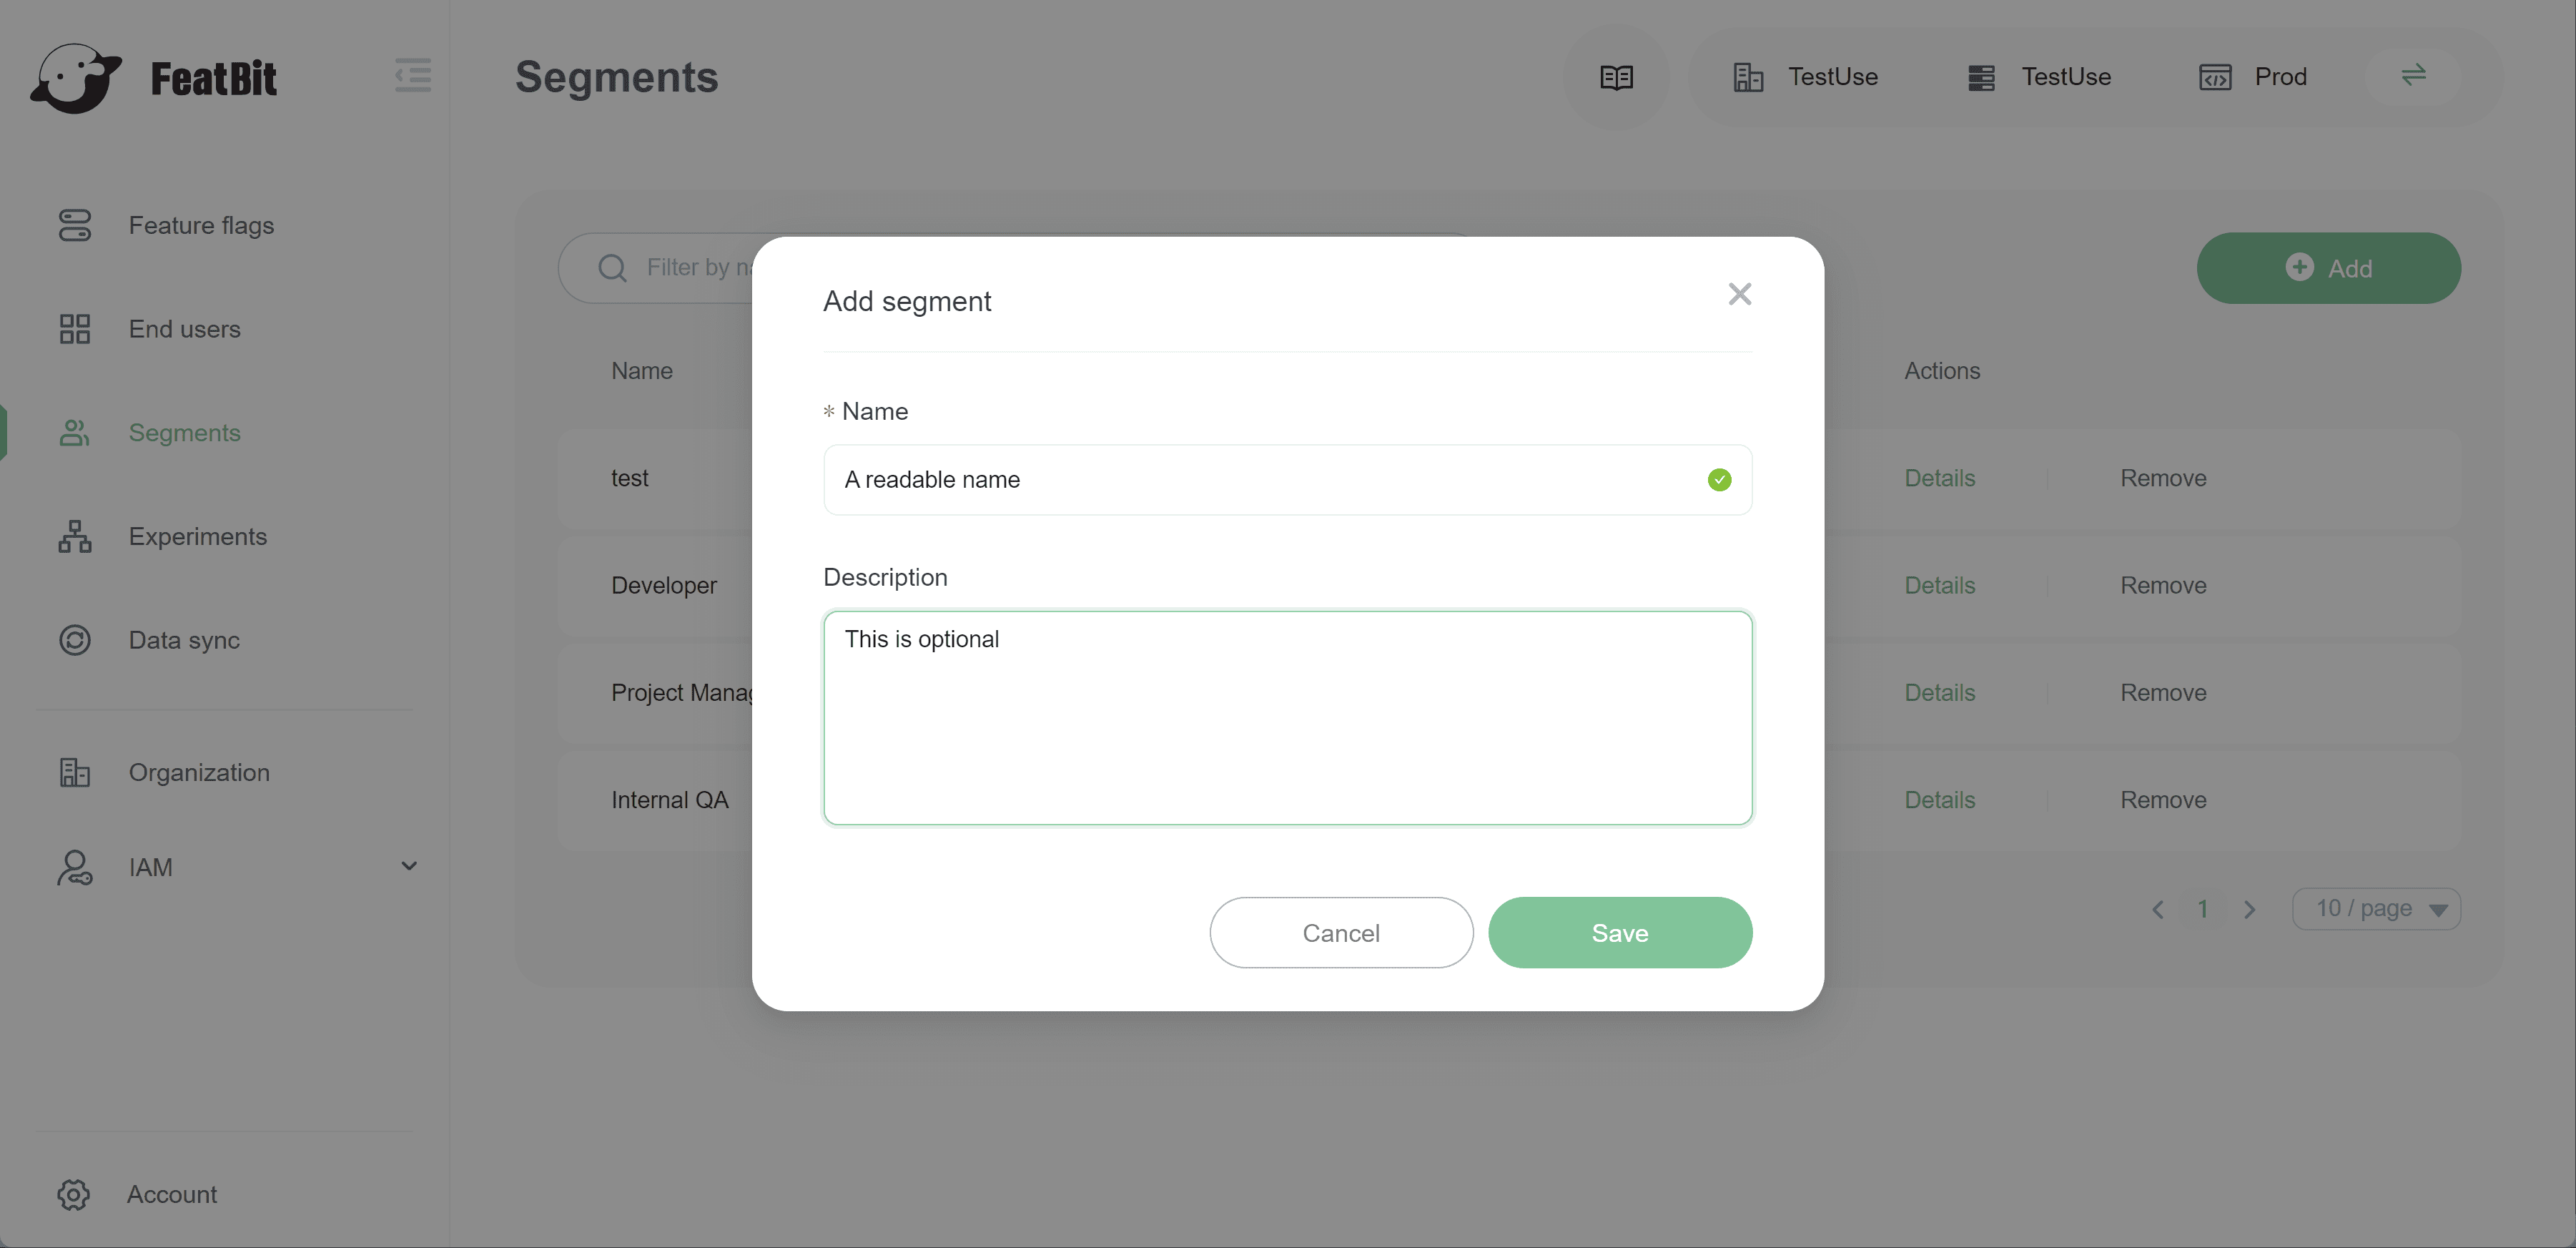Click the Feature flags sidebar icon
The height and width of the screenshot is (1248, 2576).
click(x=75, y=225)
